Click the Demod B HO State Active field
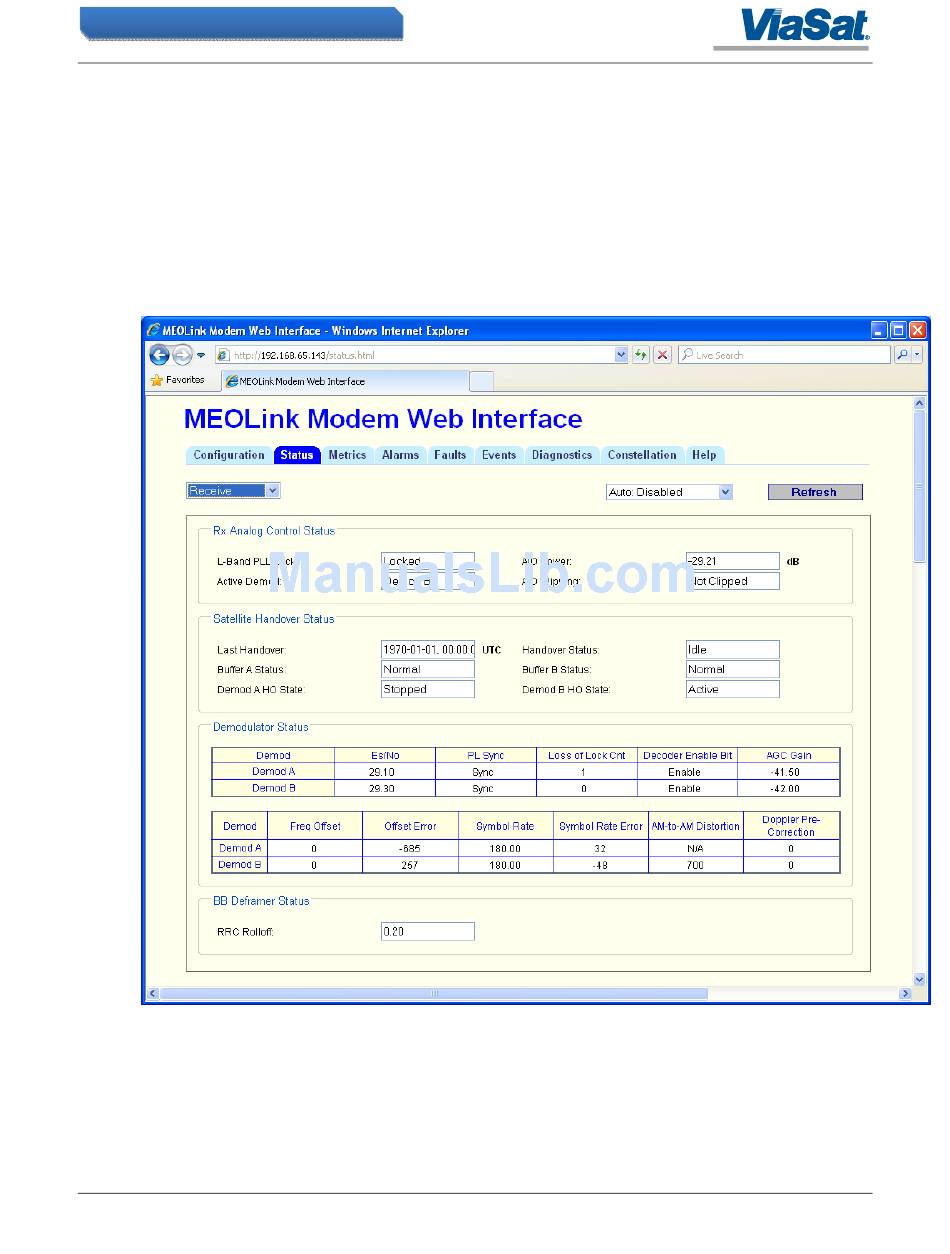Screen dimensions: 950x1254 [x=733, y=689]
